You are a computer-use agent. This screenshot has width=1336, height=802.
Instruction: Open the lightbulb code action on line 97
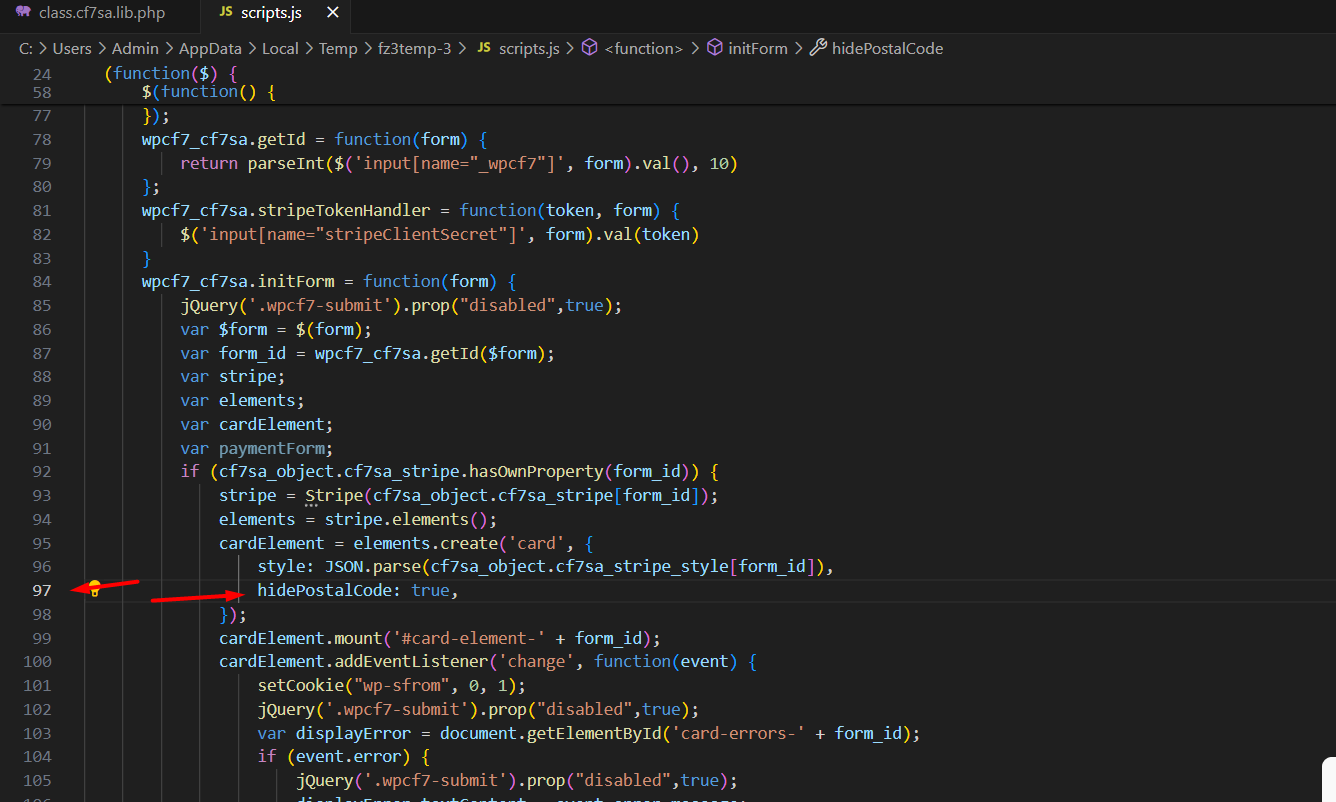pyautogui.click(x=94, y=589)
